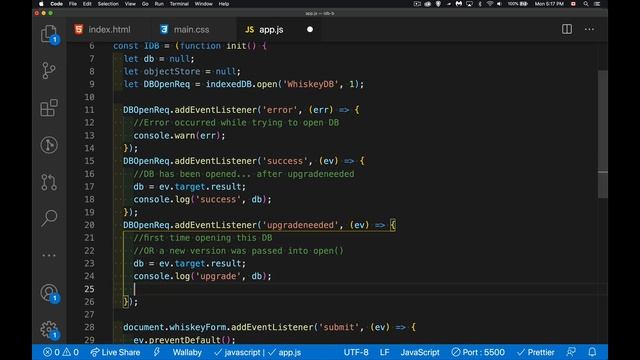The height and width of the screenshot is (360, 640).
Task: Click the javascript | app.js lint status
Action: point(258,352)
